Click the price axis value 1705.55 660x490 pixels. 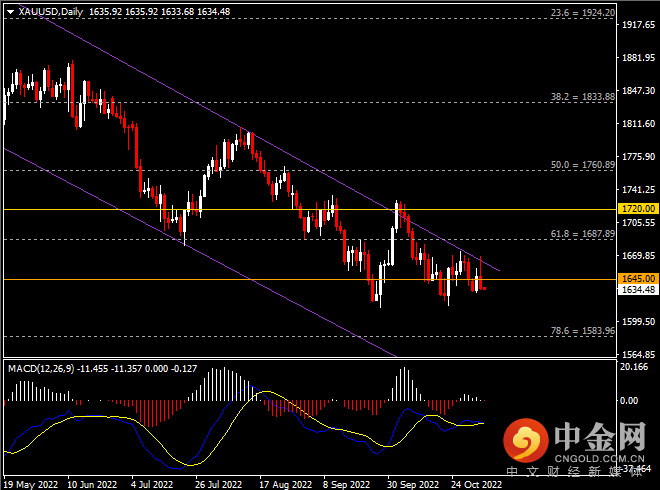pos(639,223)
